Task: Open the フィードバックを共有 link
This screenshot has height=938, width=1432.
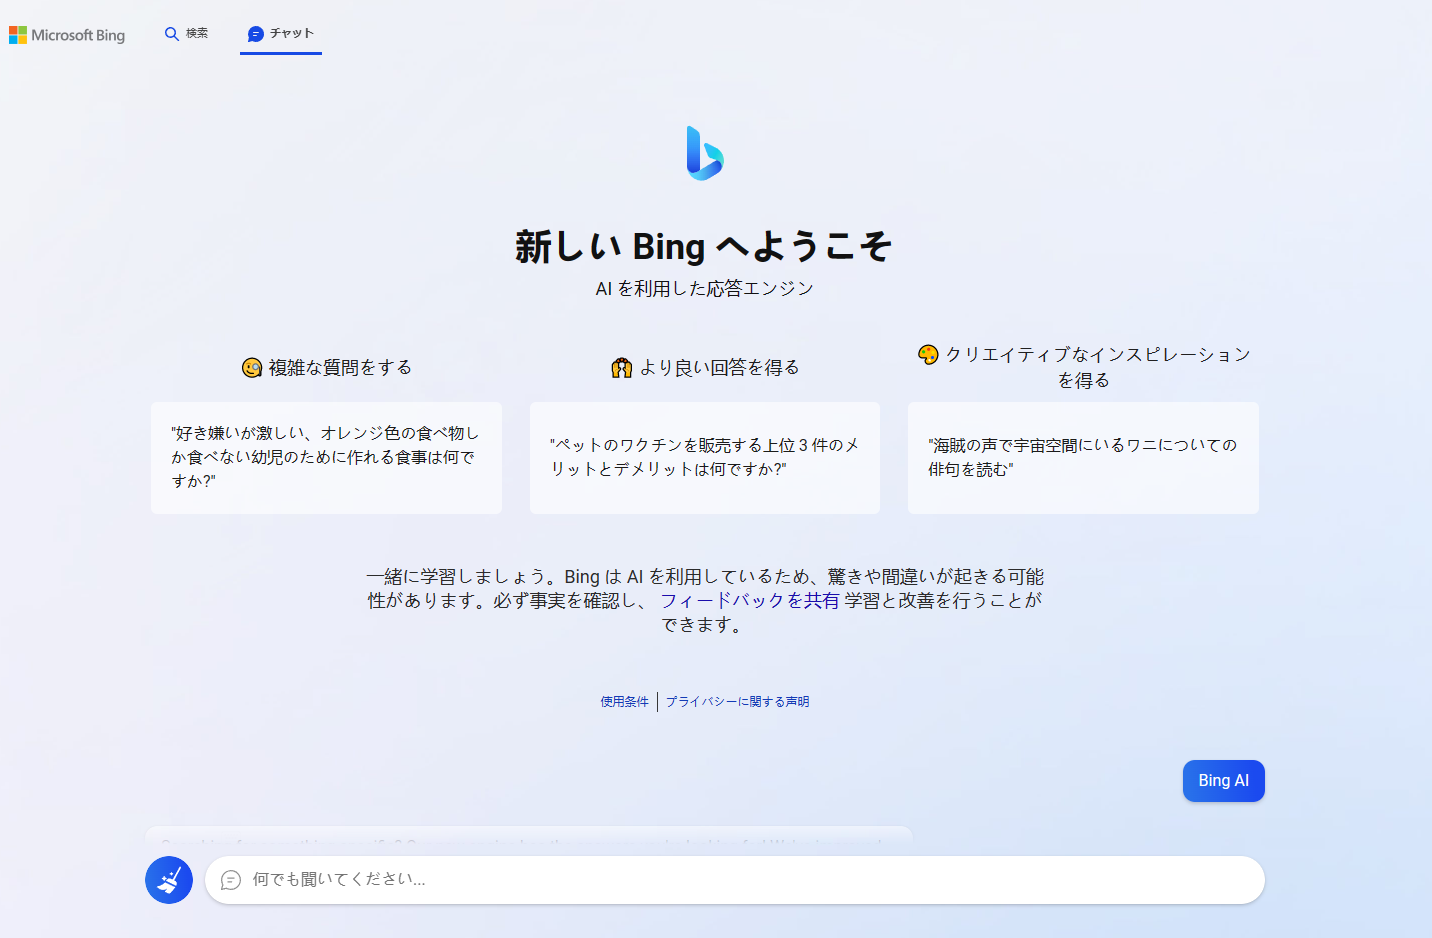Action: tap(749, 601)
